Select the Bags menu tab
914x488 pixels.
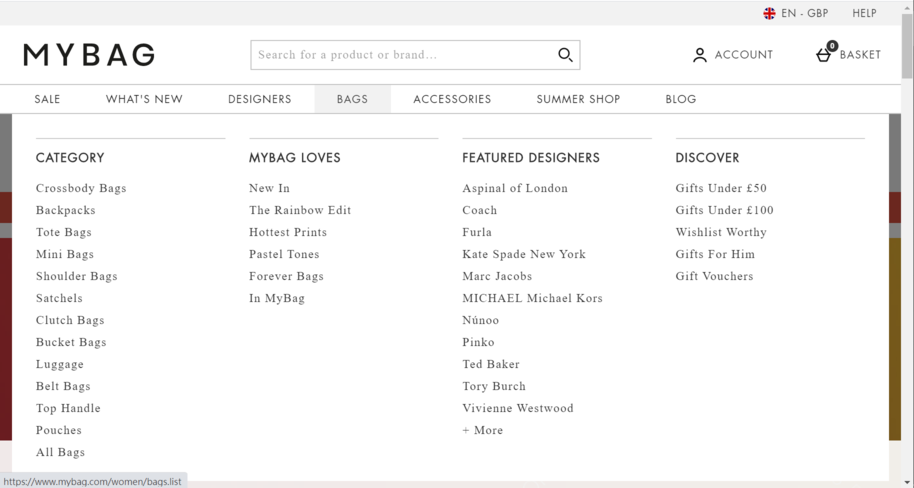coord(353,99)
